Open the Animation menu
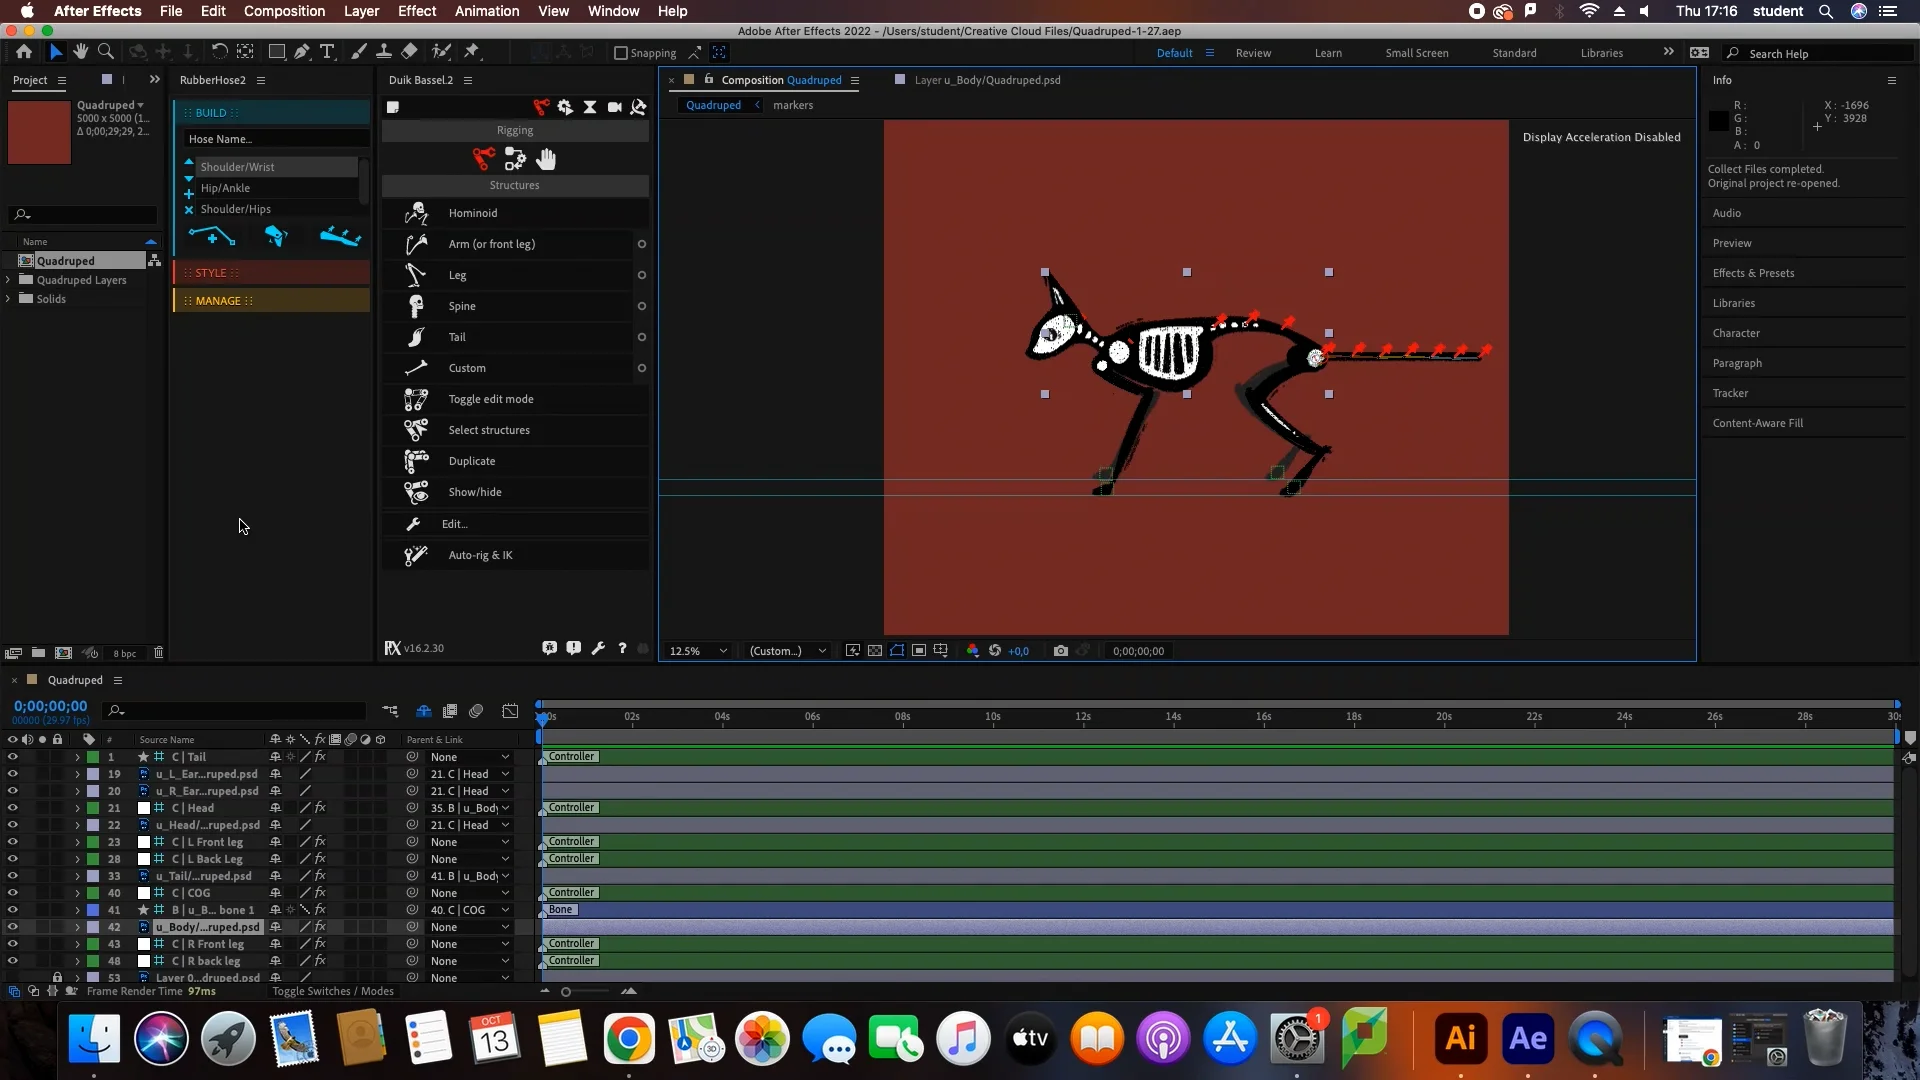The height and width of the screenshot is (1080, 1920). point(487,11)
